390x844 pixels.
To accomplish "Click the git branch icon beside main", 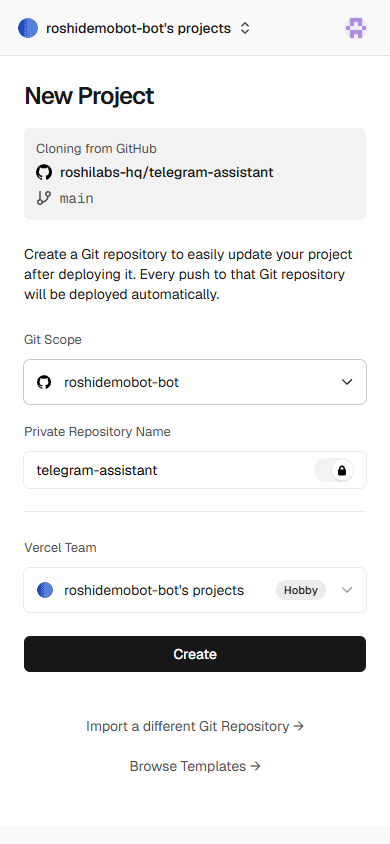I will (x=44, y=199).
